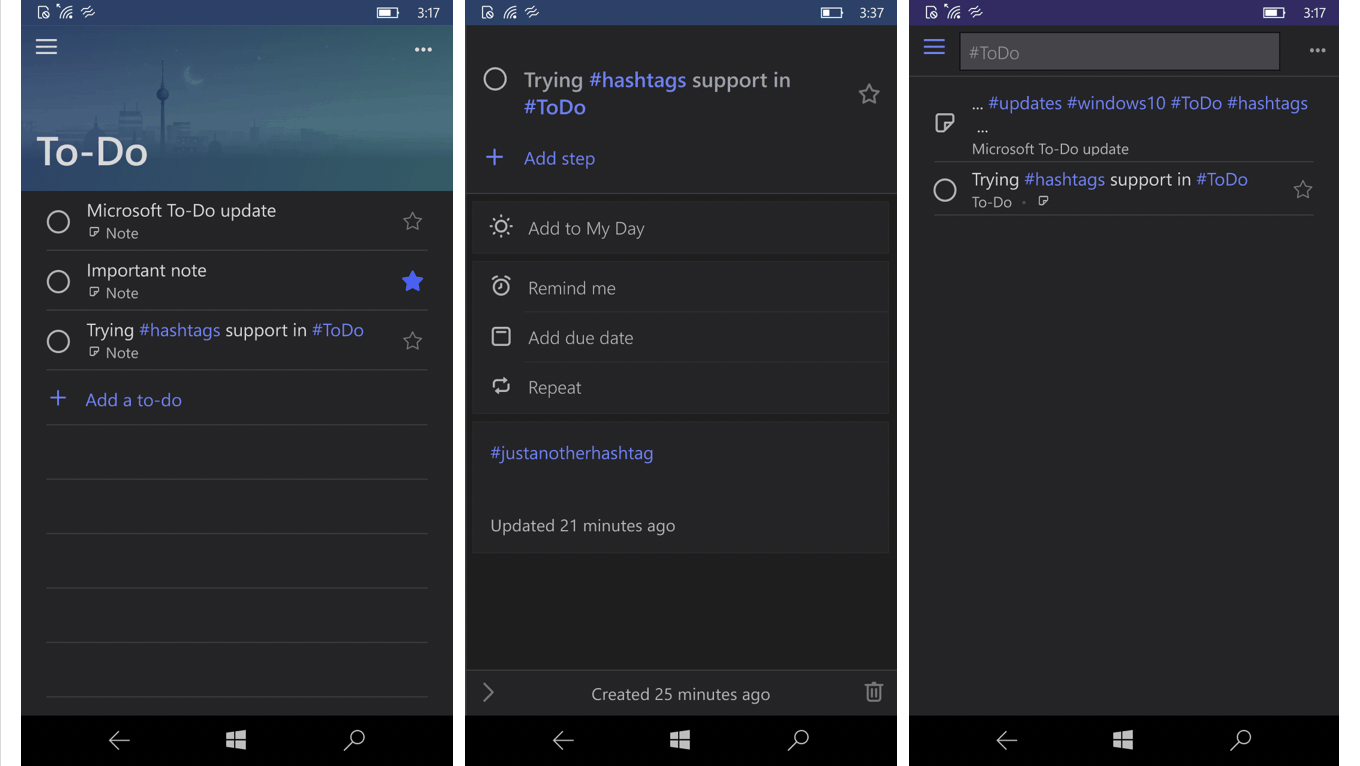Click #hashtags in search results task title
Screen dimensions: 1360x766
click(x=1065, y=180)
